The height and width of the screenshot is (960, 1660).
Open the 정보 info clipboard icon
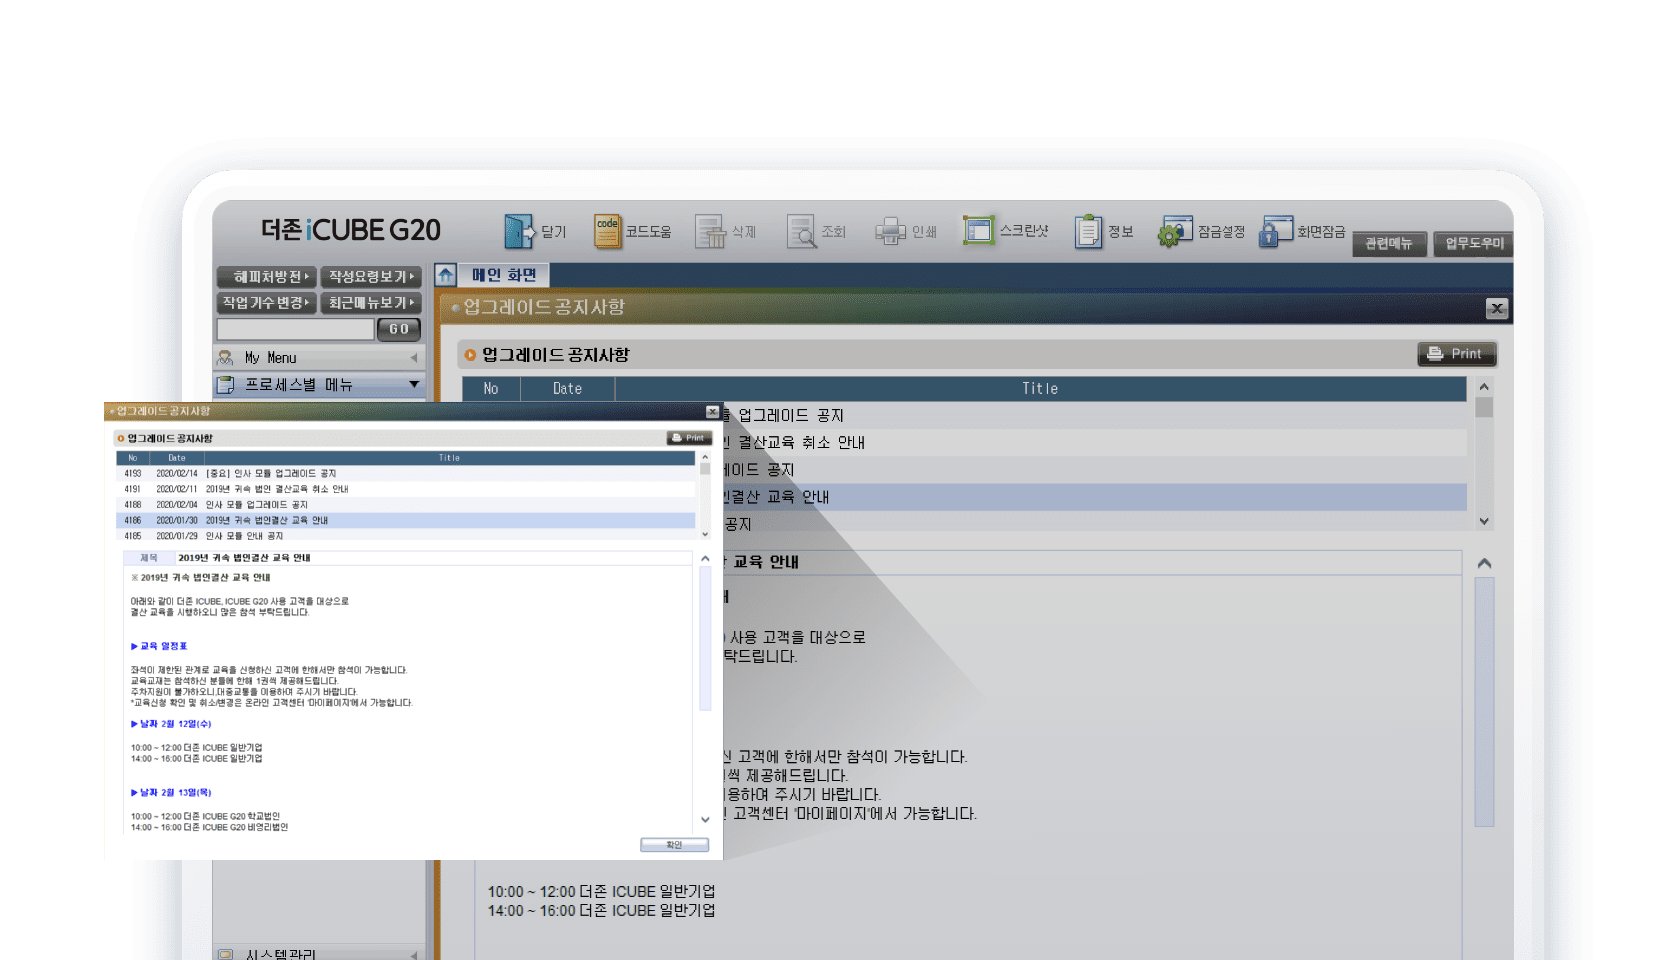tap(1088, 231)
